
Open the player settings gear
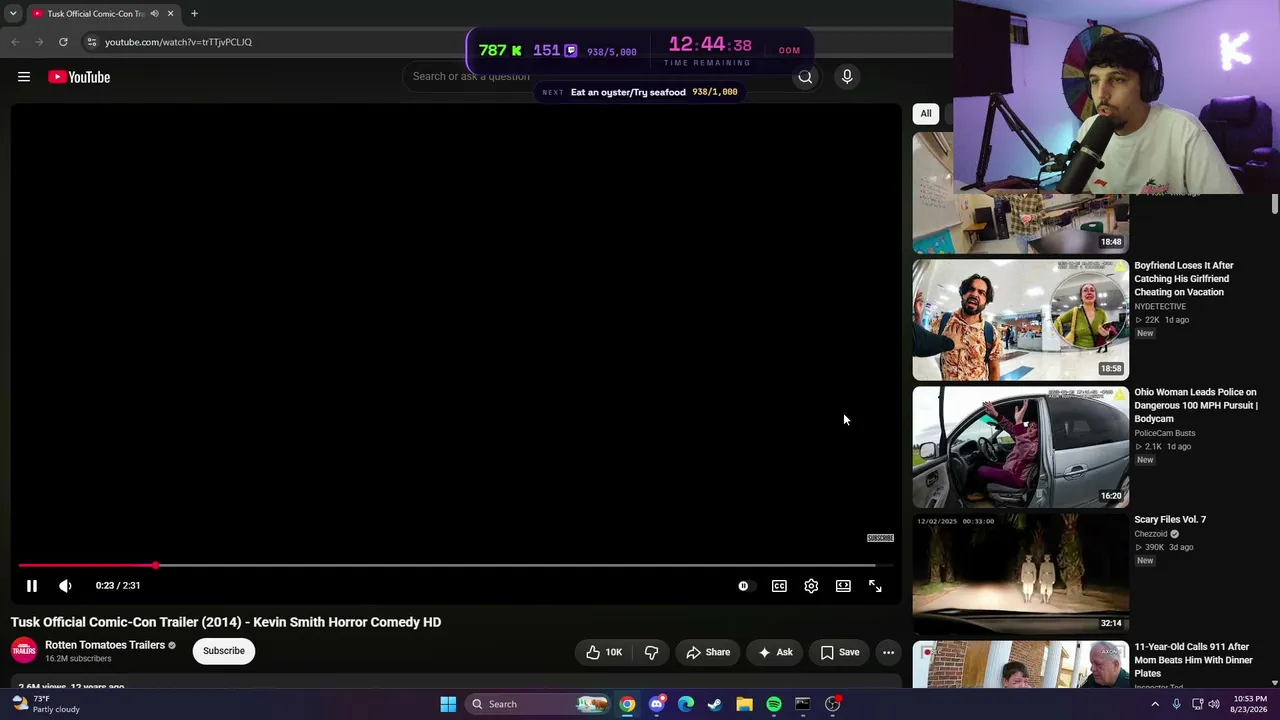click(811, 586)
